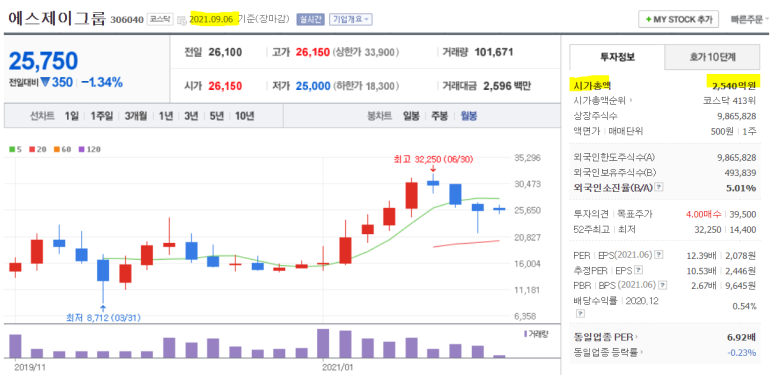
Task: Click the 거래량 101,671 value
Action: [494, 52]
